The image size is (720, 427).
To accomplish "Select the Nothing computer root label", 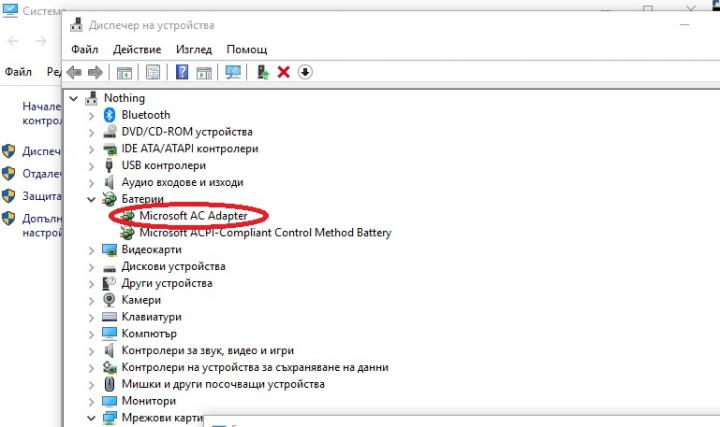I will (124, 98).
